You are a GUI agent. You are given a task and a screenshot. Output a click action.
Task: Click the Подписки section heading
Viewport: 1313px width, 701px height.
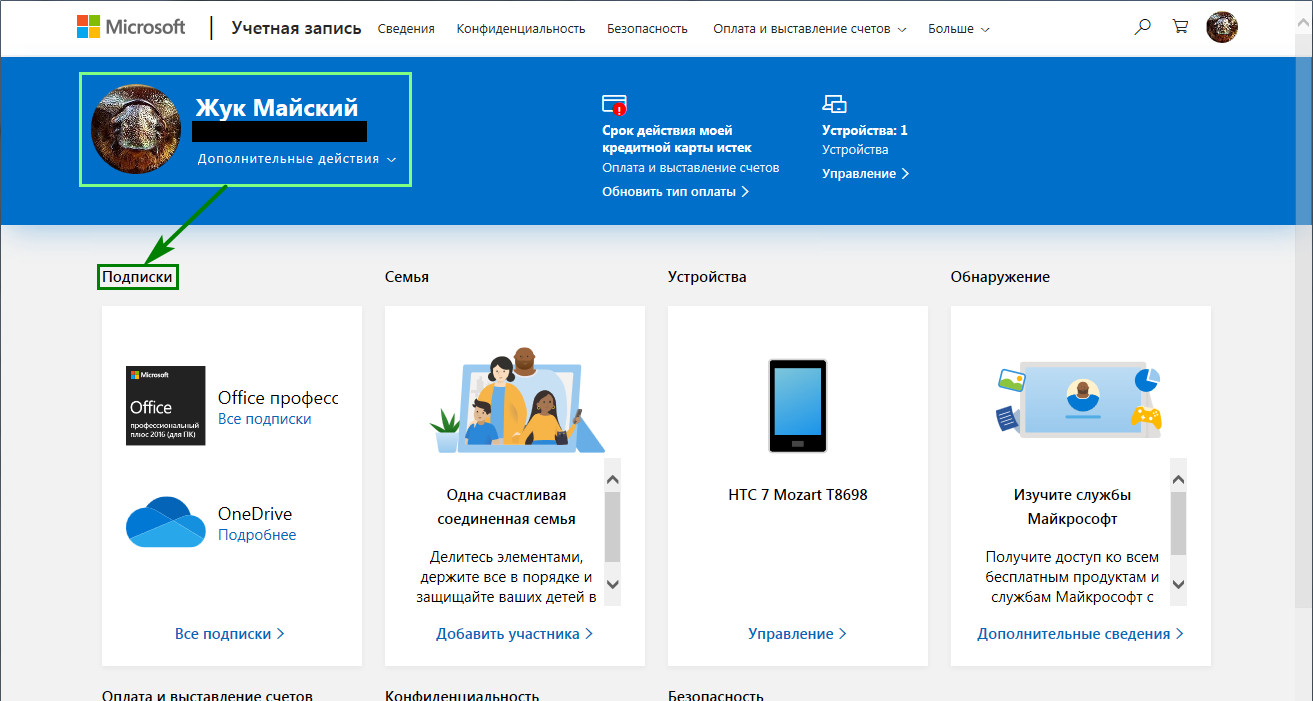point(138,276)
